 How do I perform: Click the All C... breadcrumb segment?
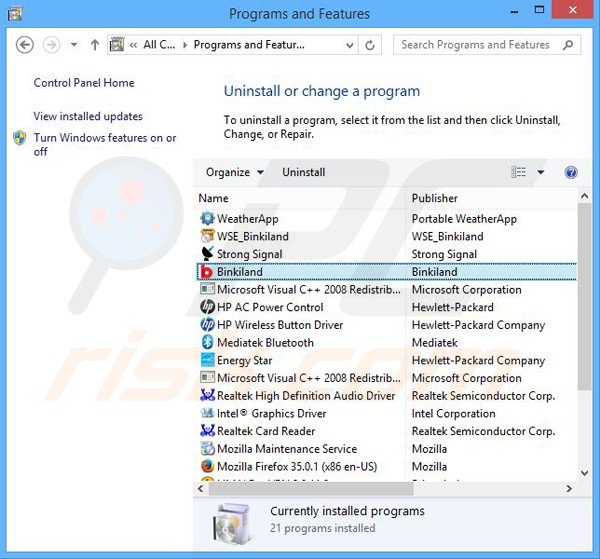(x=159, y=45)
